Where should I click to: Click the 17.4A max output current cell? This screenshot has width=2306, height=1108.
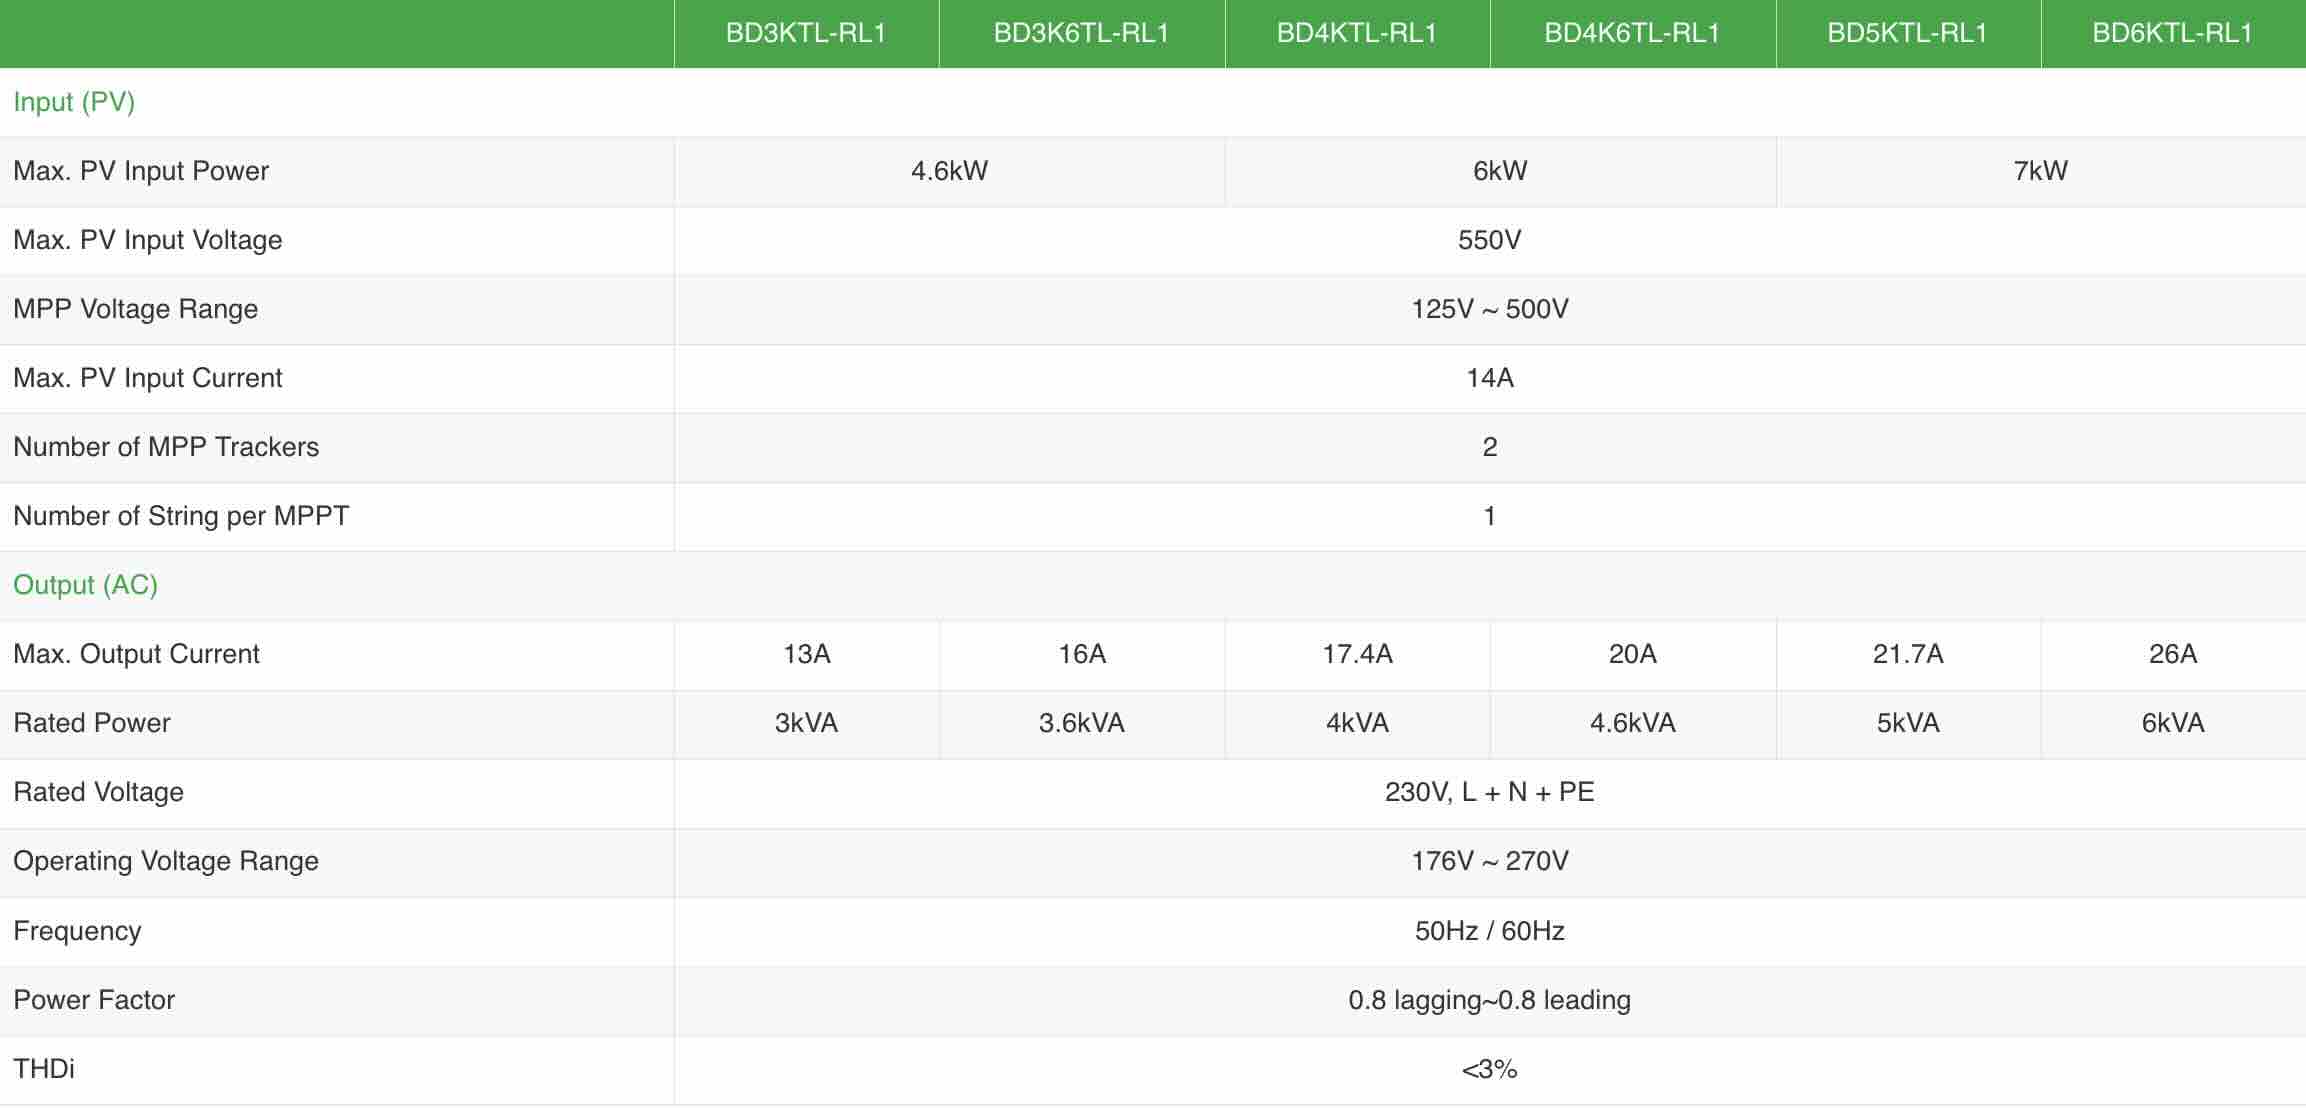coord(1357,654)
